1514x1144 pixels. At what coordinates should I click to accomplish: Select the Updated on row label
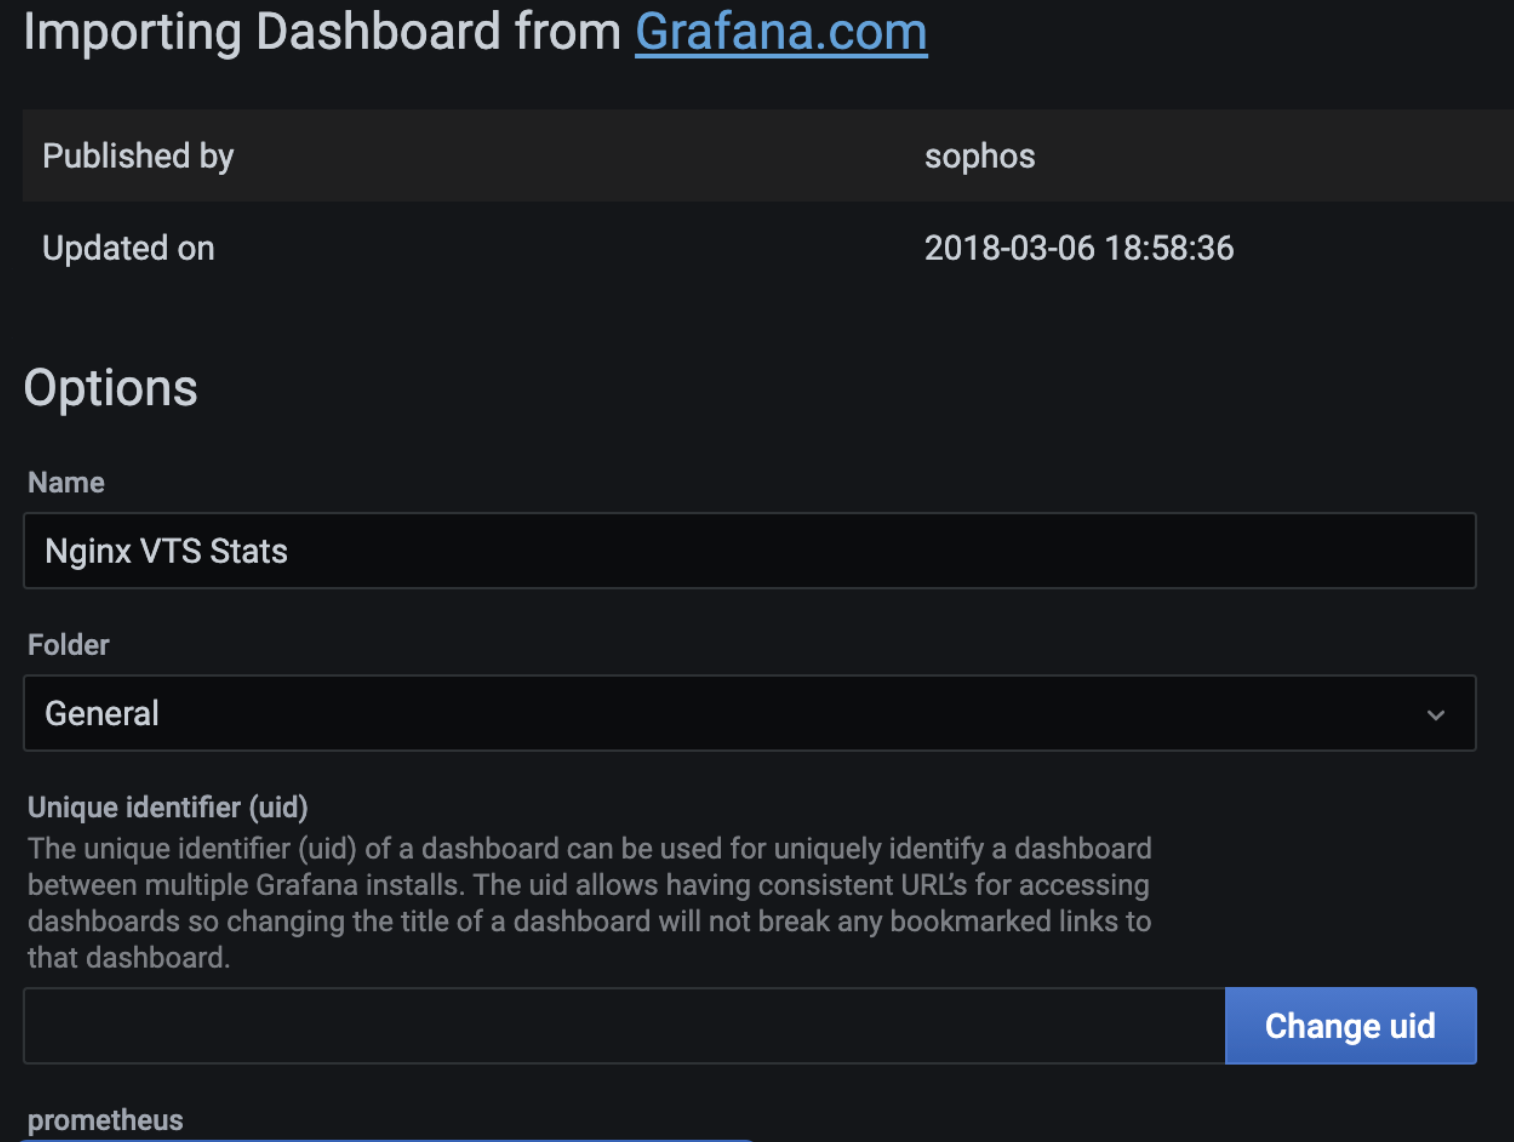click(x=128, y=248)
